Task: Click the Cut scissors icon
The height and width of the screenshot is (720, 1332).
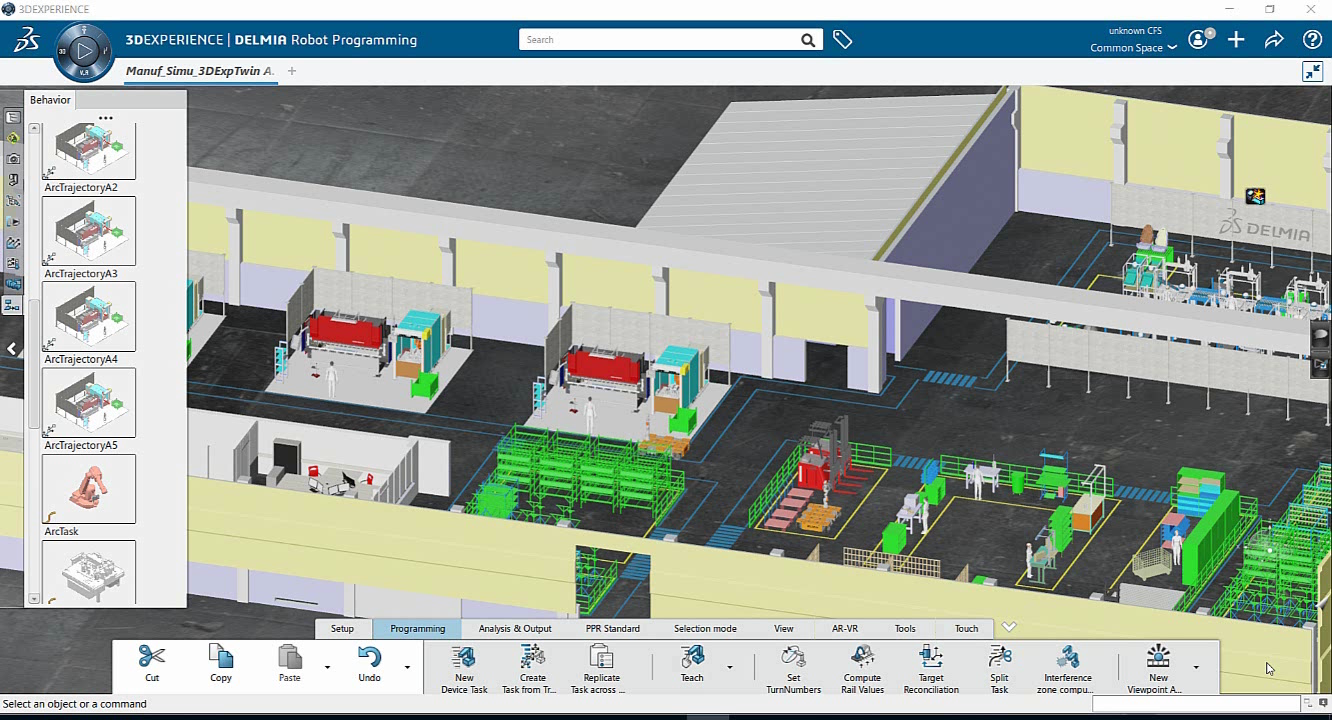Action: [152, 657]
